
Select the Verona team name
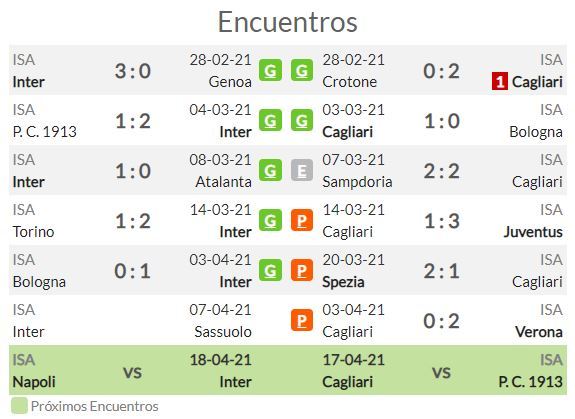click(539, 332)
